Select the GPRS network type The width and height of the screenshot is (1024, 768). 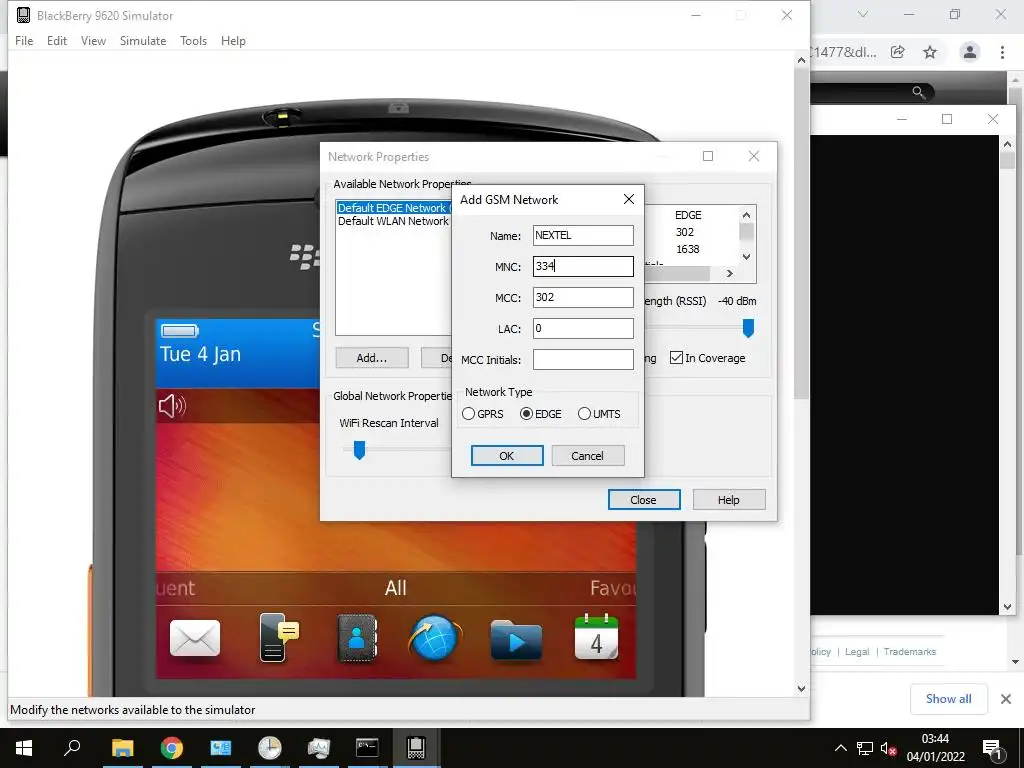[x=482, y=414]
